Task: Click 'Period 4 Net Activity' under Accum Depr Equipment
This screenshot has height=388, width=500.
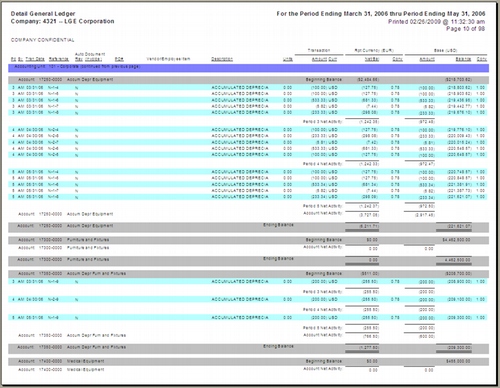Action: (322, 164)
